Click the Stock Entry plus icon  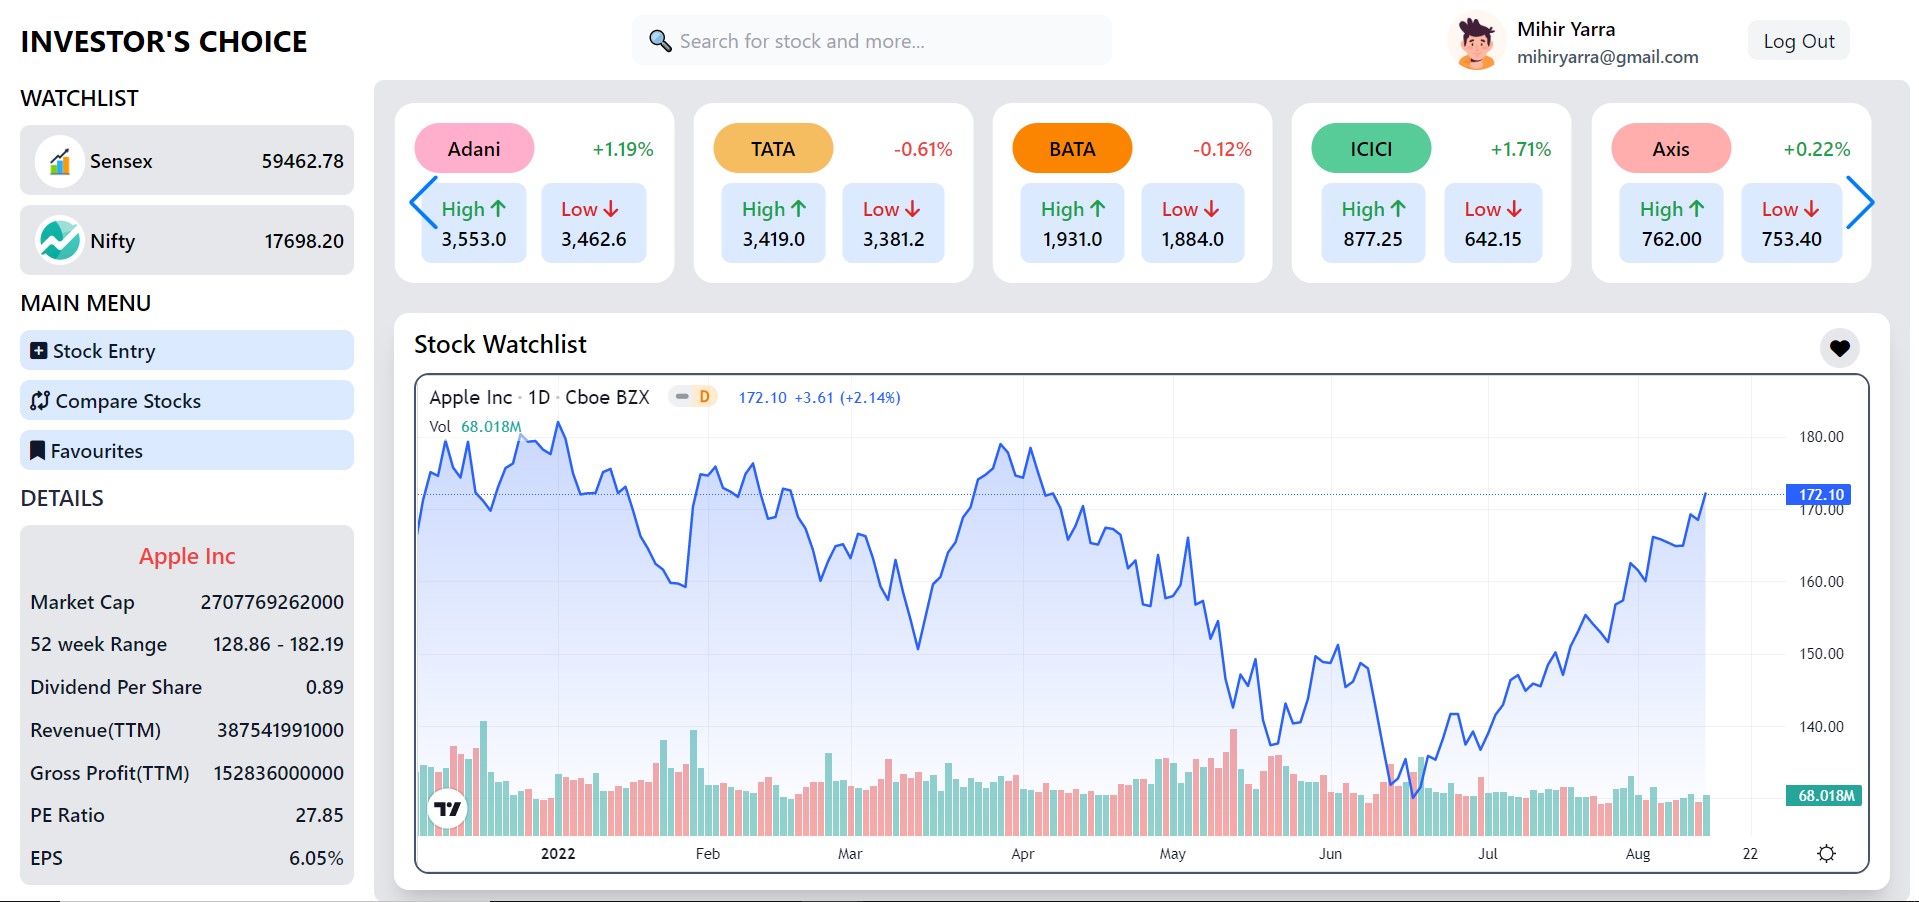tap(38, 351)
